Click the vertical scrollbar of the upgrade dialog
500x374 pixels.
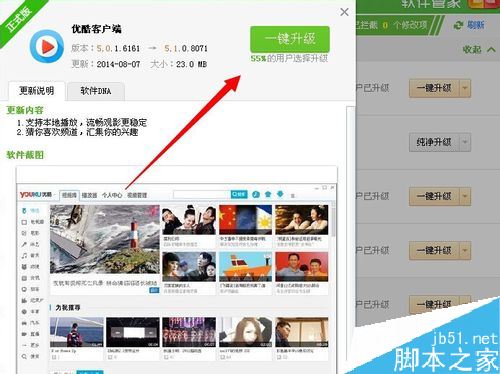click(x=351, y=233)
